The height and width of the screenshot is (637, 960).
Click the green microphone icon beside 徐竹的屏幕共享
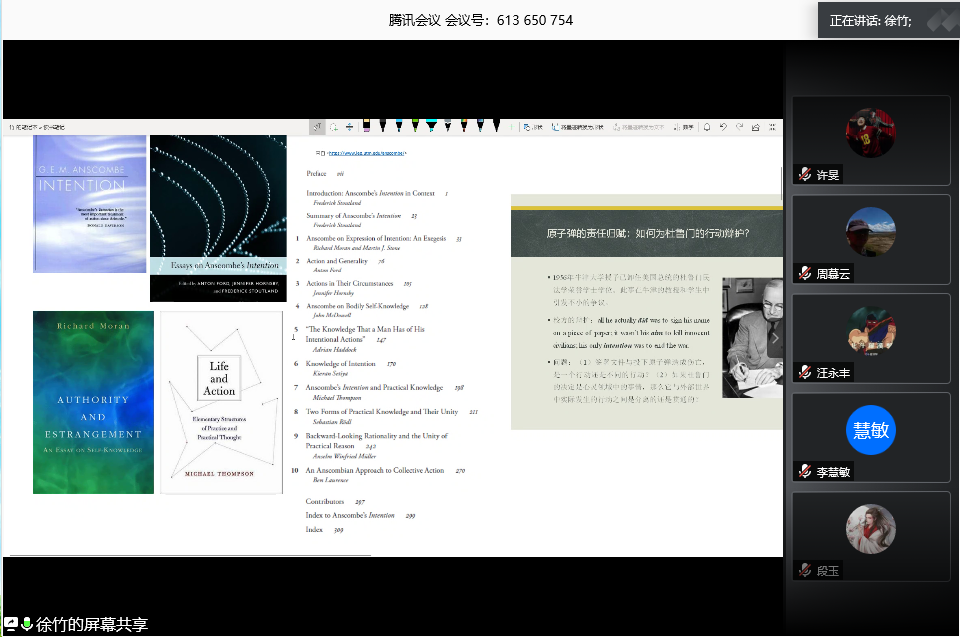point(27,624)
